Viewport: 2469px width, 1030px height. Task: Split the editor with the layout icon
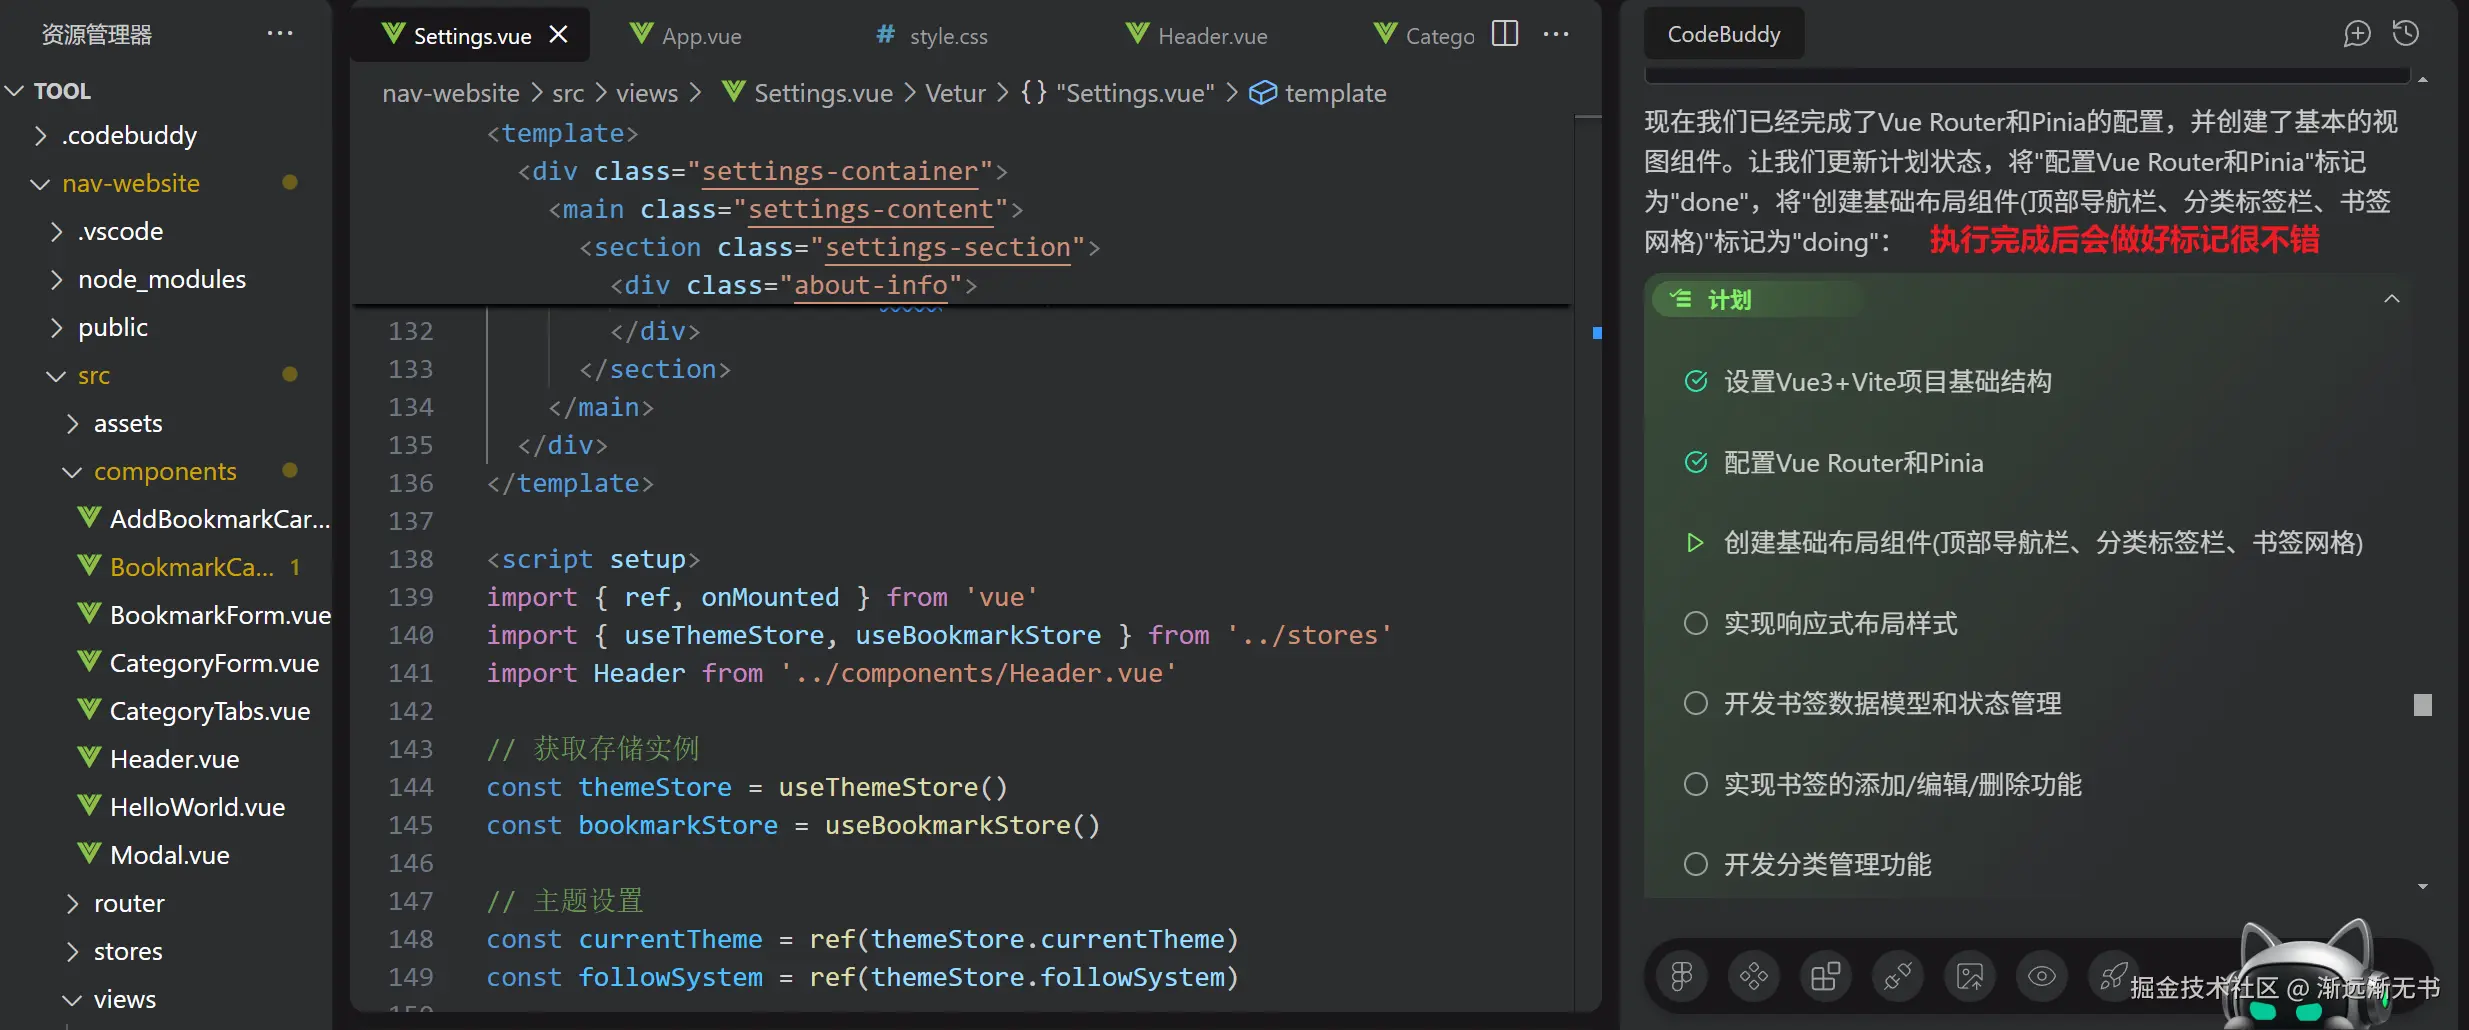point(1505,34)
